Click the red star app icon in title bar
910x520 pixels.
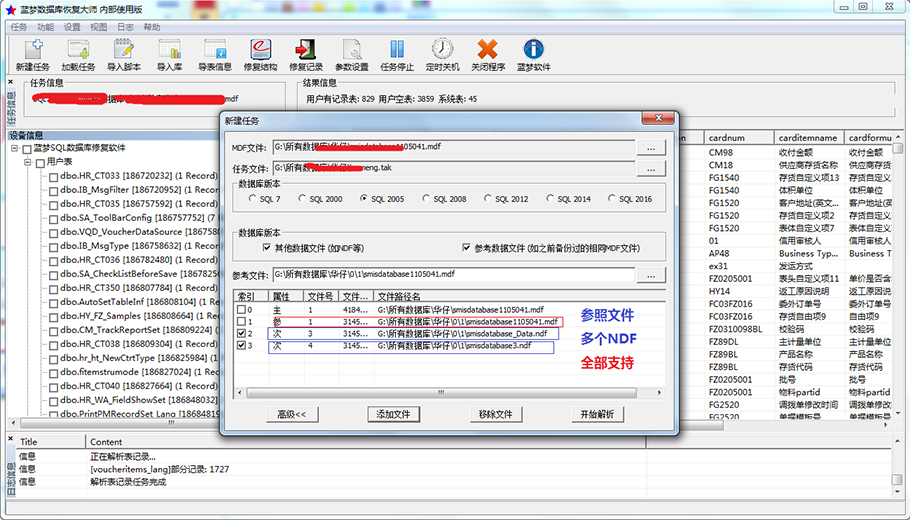tap(10, 10)
